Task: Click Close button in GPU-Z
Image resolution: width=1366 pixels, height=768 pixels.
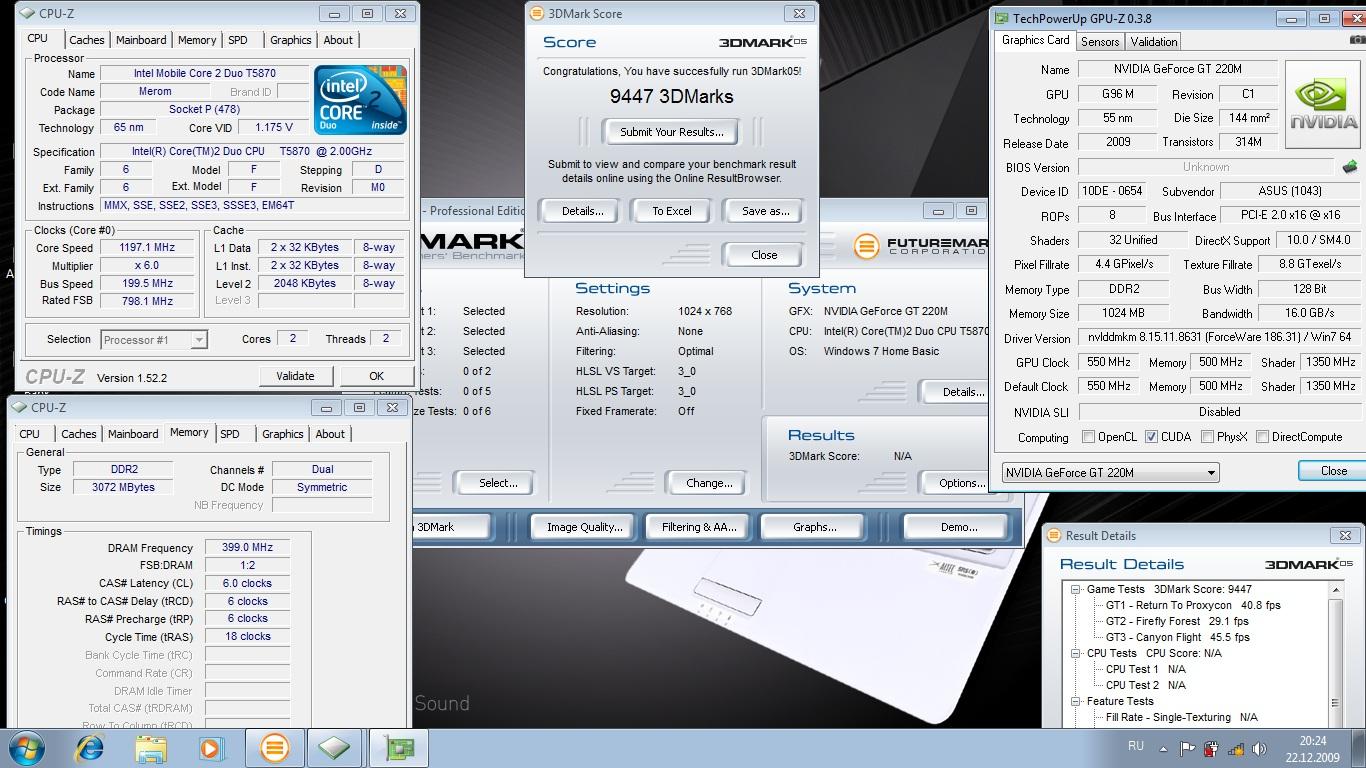Action: point(1333,471)
